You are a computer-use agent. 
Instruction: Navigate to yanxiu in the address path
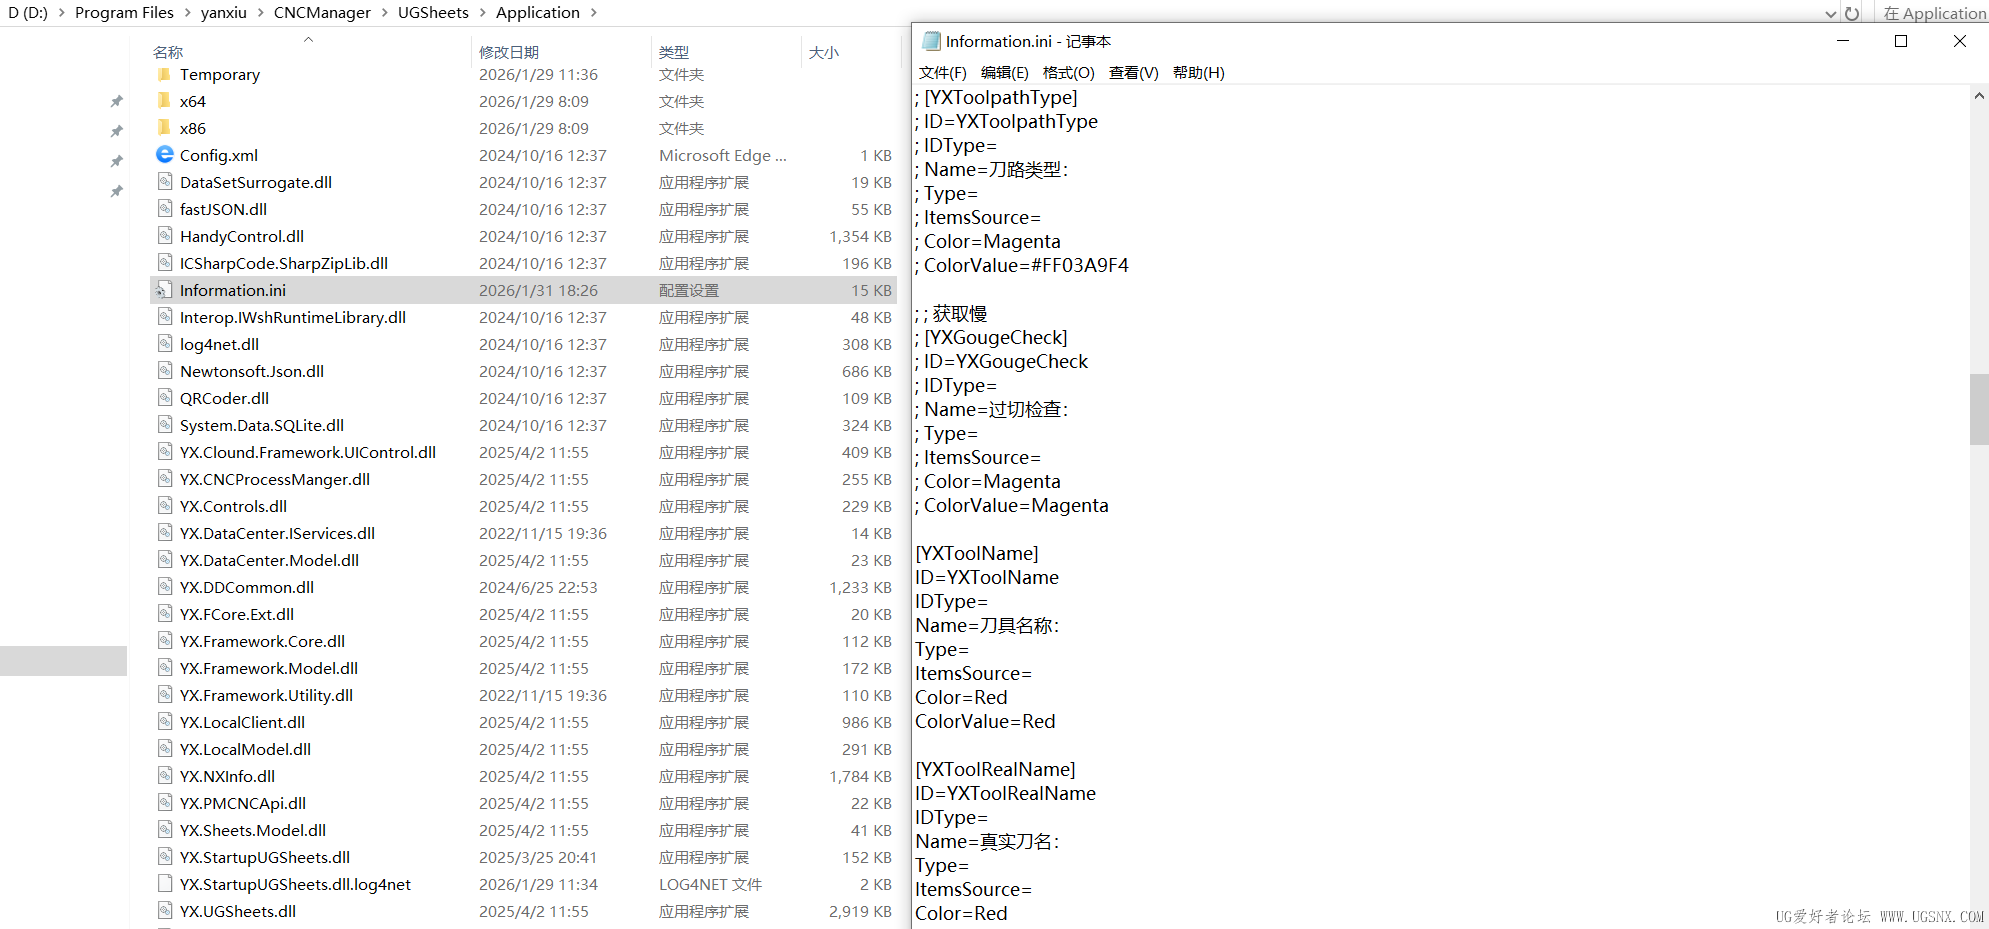[224, 13]
